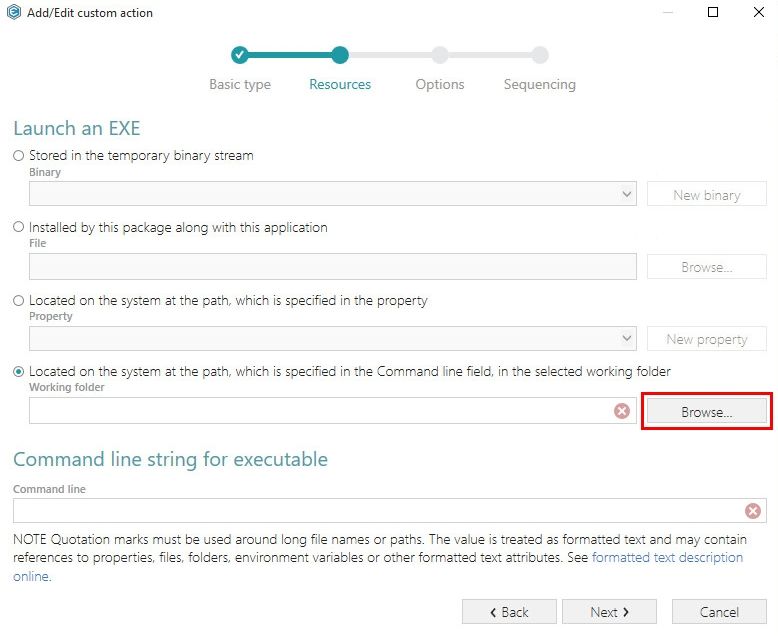Click the 'Launch an EXE' heading
The height and width of the screenshot is (636, 778).
(x=77, y=128)
